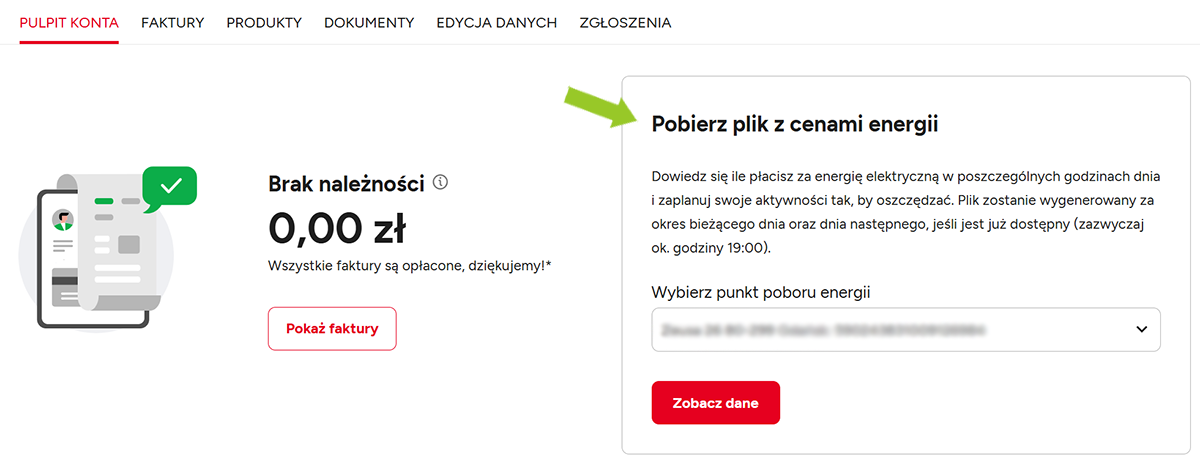Screen dimensions: 1200x466
Task: Click the user avatar in the illustration
Action: click(x=64, y=219)
